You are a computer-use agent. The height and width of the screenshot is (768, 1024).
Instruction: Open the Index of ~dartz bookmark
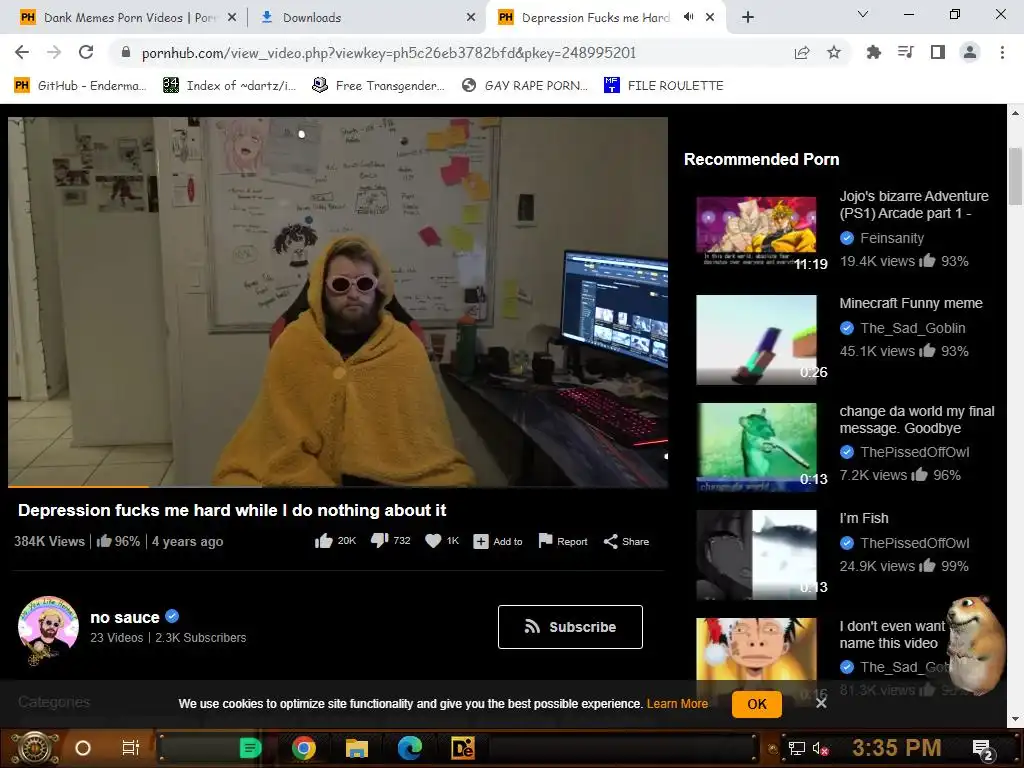[229, 86]
